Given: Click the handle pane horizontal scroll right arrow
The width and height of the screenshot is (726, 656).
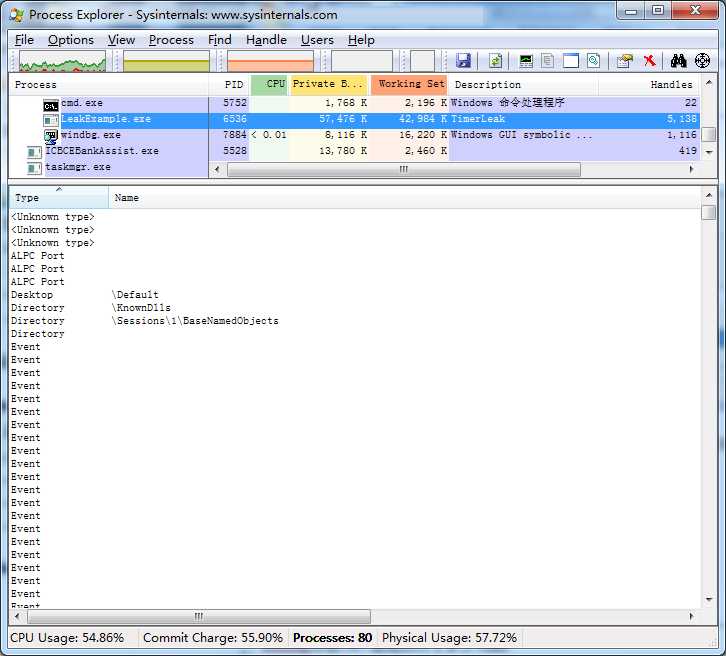Looking at the screenshot, I should (691, 617).
